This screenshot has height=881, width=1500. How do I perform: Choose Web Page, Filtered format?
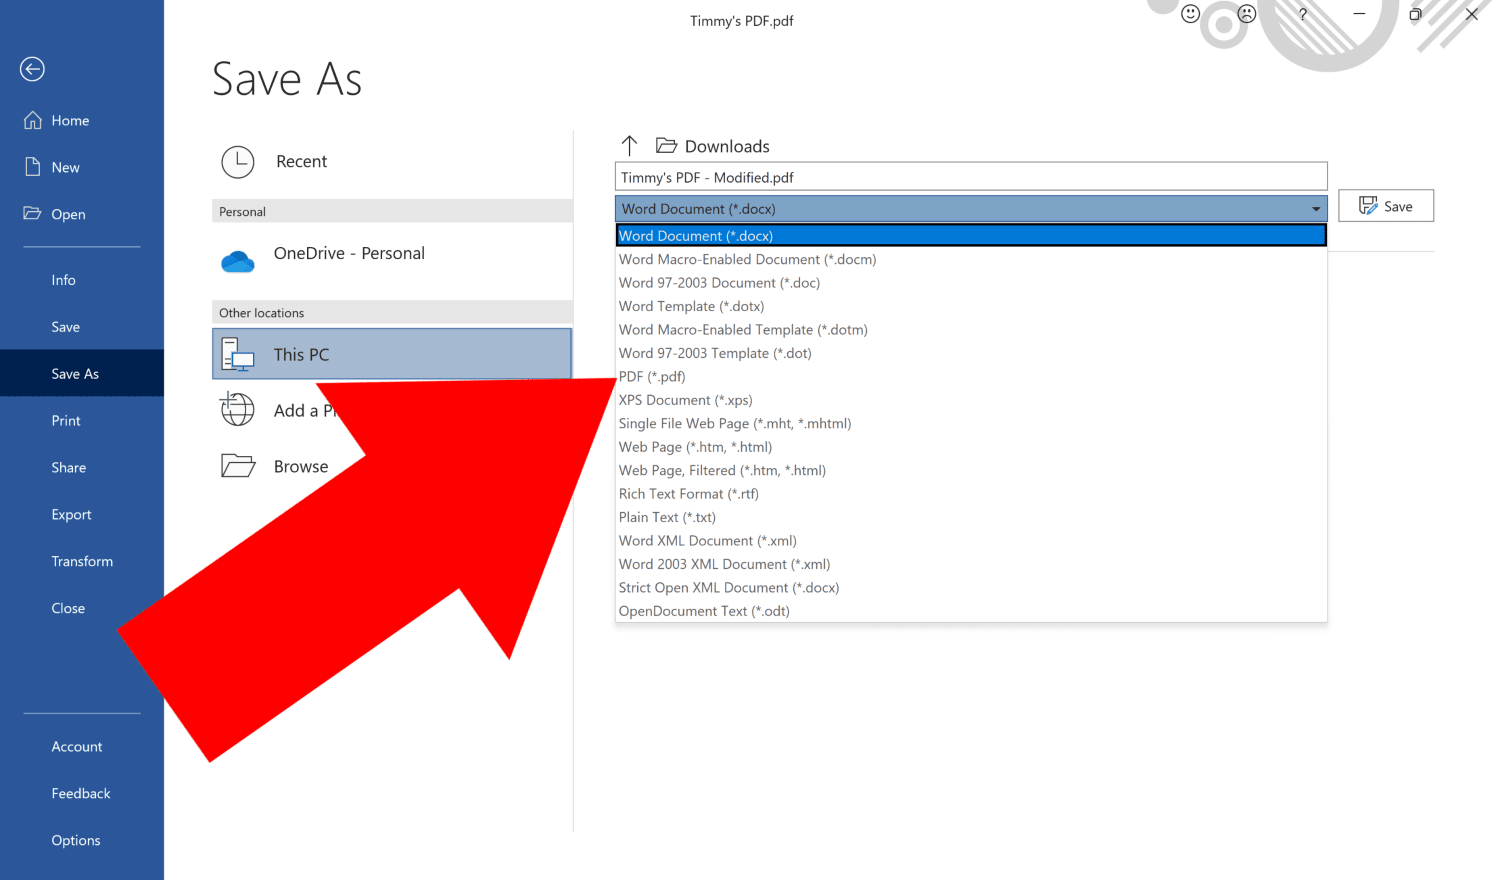(x=722, y=470)
